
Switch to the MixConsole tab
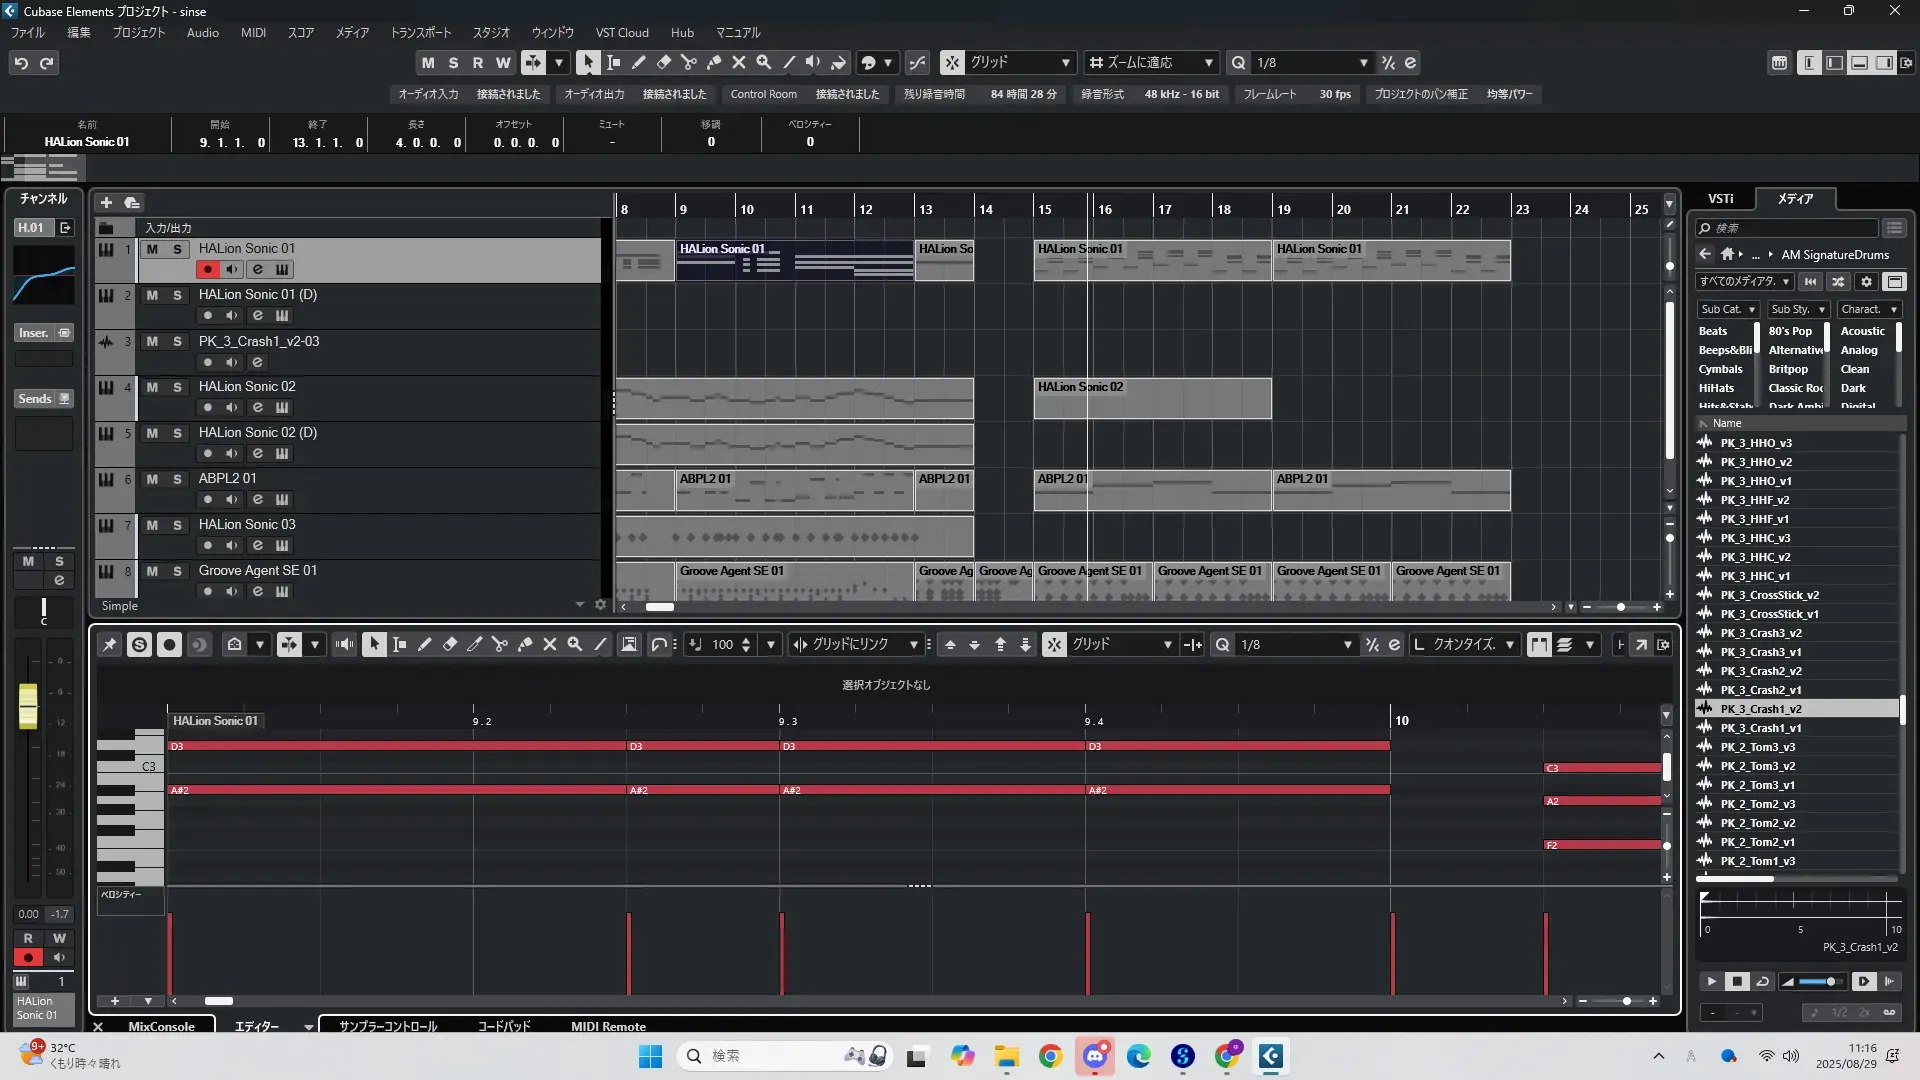coord(161,1026)
